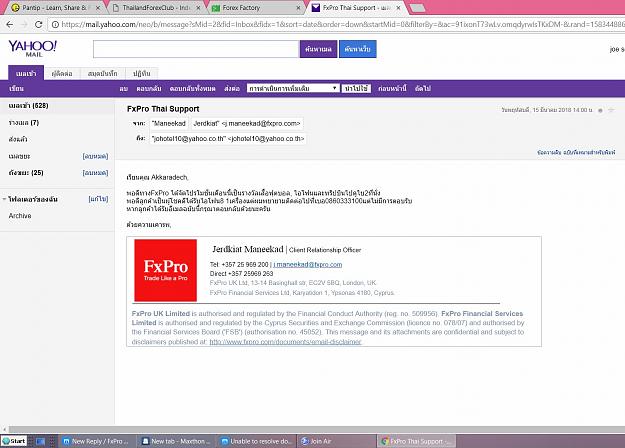Open the Inbox (528) folder
Viewport: 625px width, 448px height.
[28, 106]
